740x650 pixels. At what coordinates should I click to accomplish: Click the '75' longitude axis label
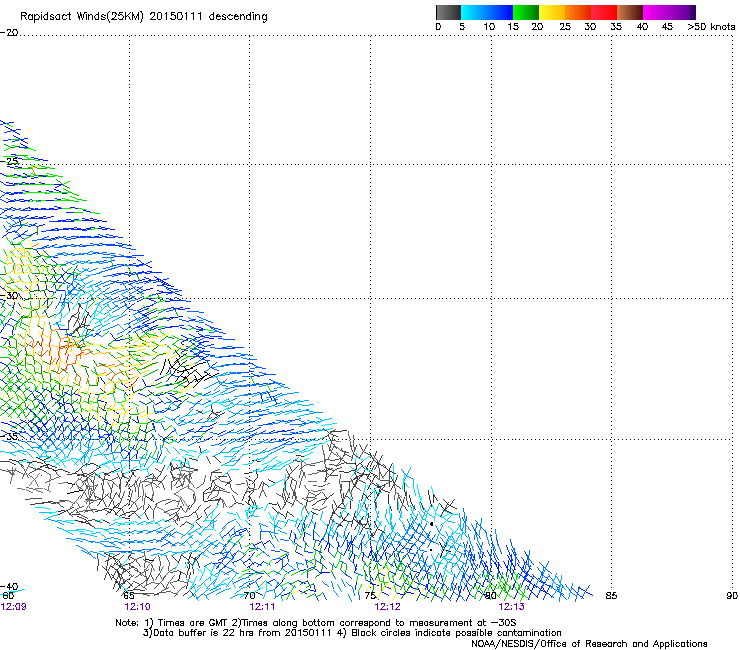[370, 596]
